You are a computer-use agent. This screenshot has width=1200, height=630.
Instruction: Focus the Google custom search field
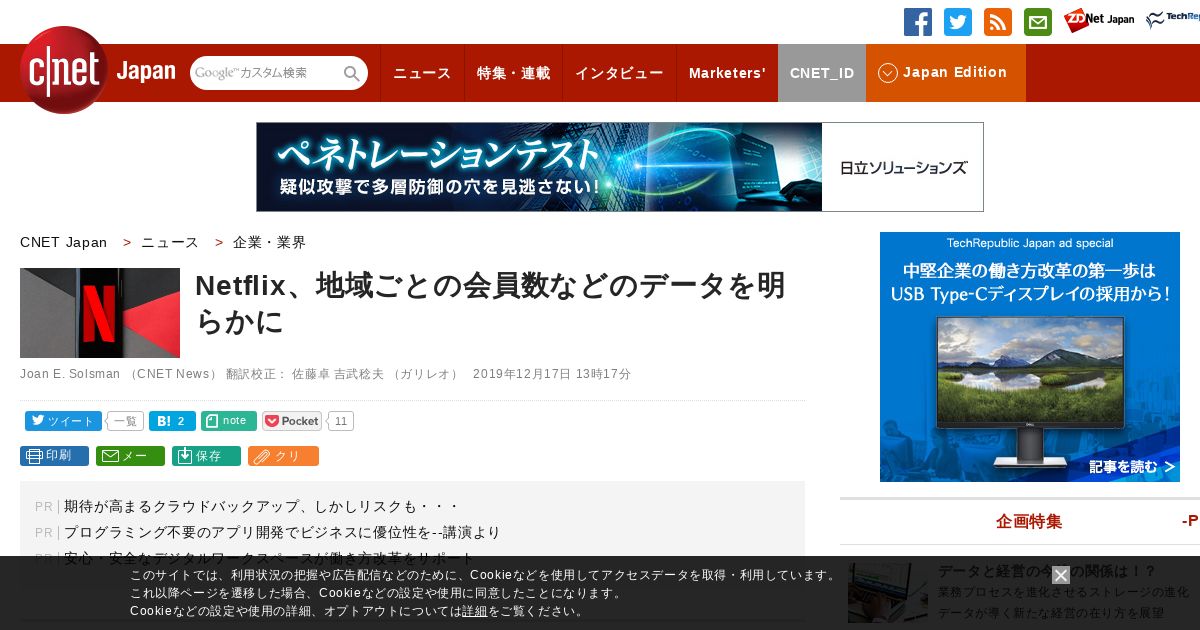pos(266,73)
